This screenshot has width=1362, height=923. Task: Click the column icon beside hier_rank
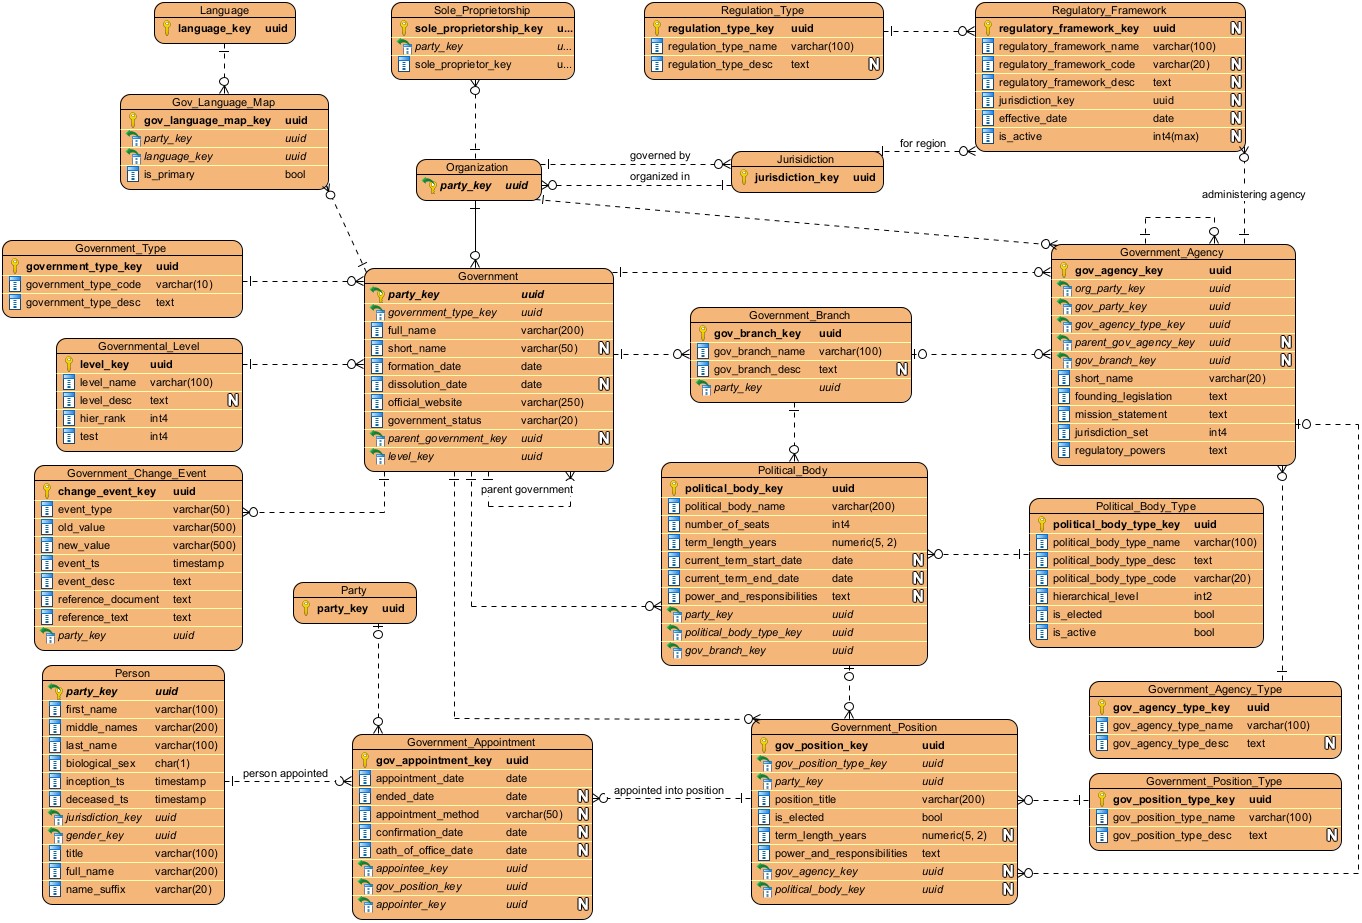69,419
